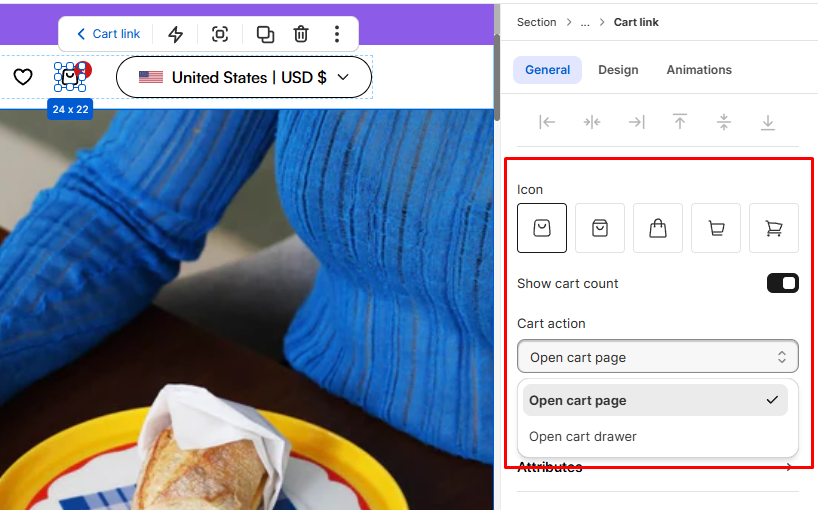Open the lightning bolt actions icon

[175, 34]
